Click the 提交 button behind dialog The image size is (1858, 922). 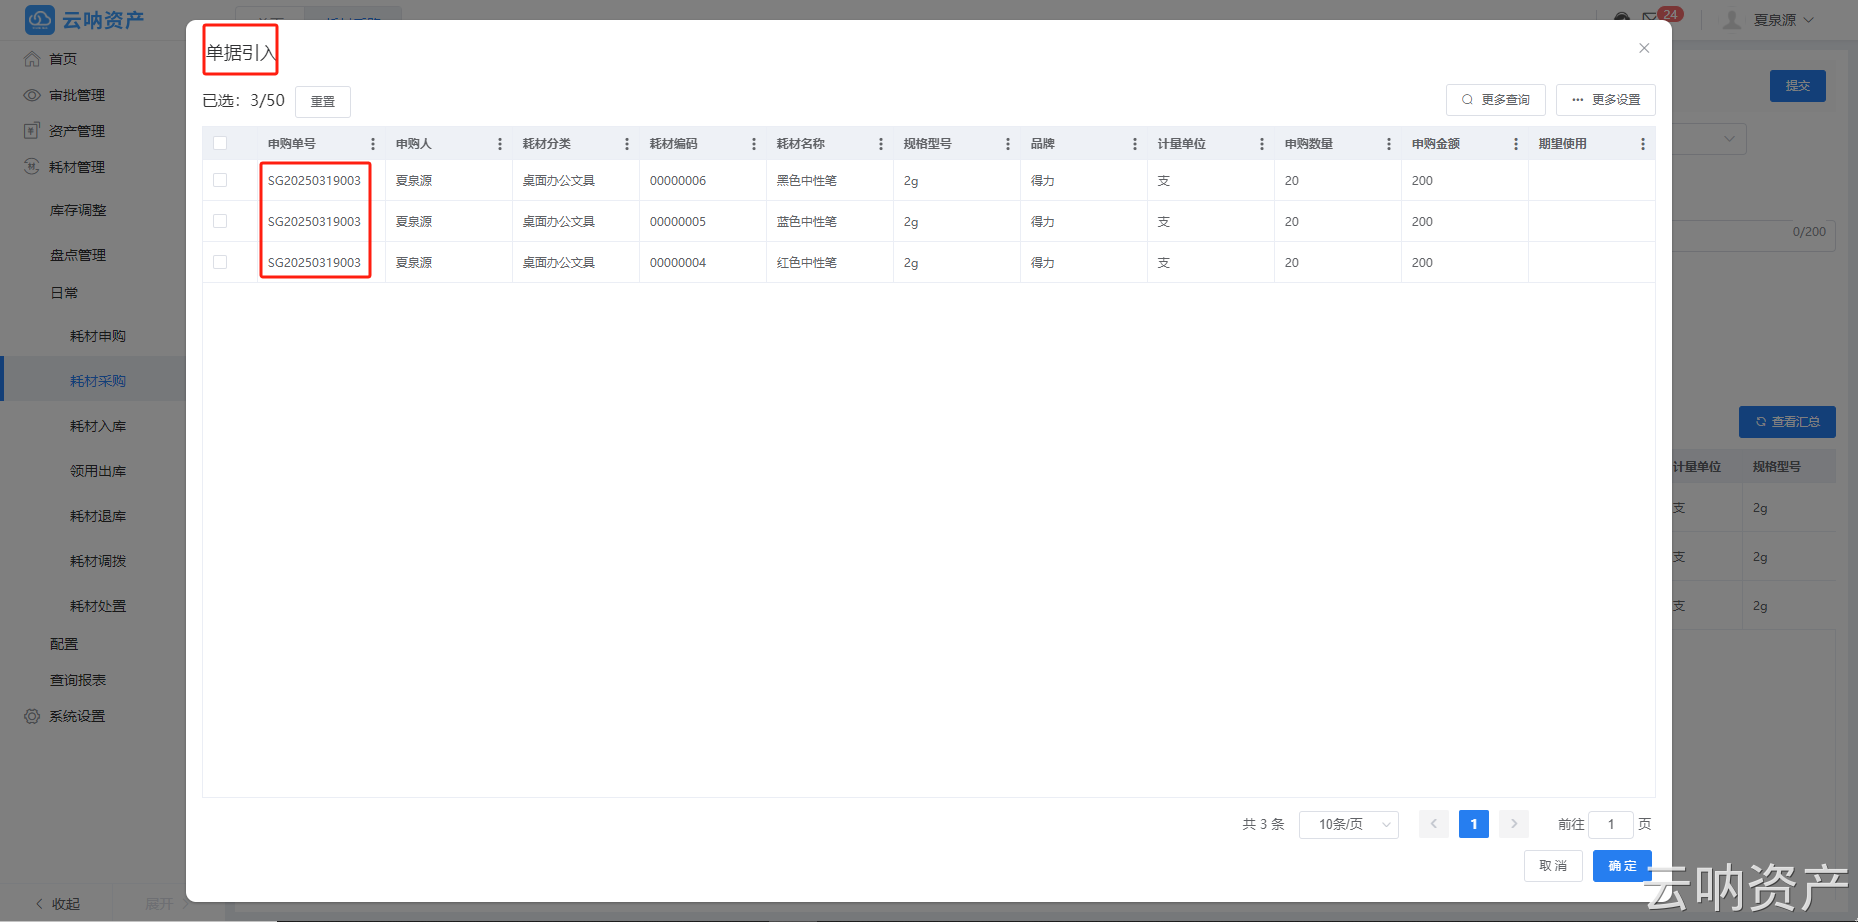1798,86
